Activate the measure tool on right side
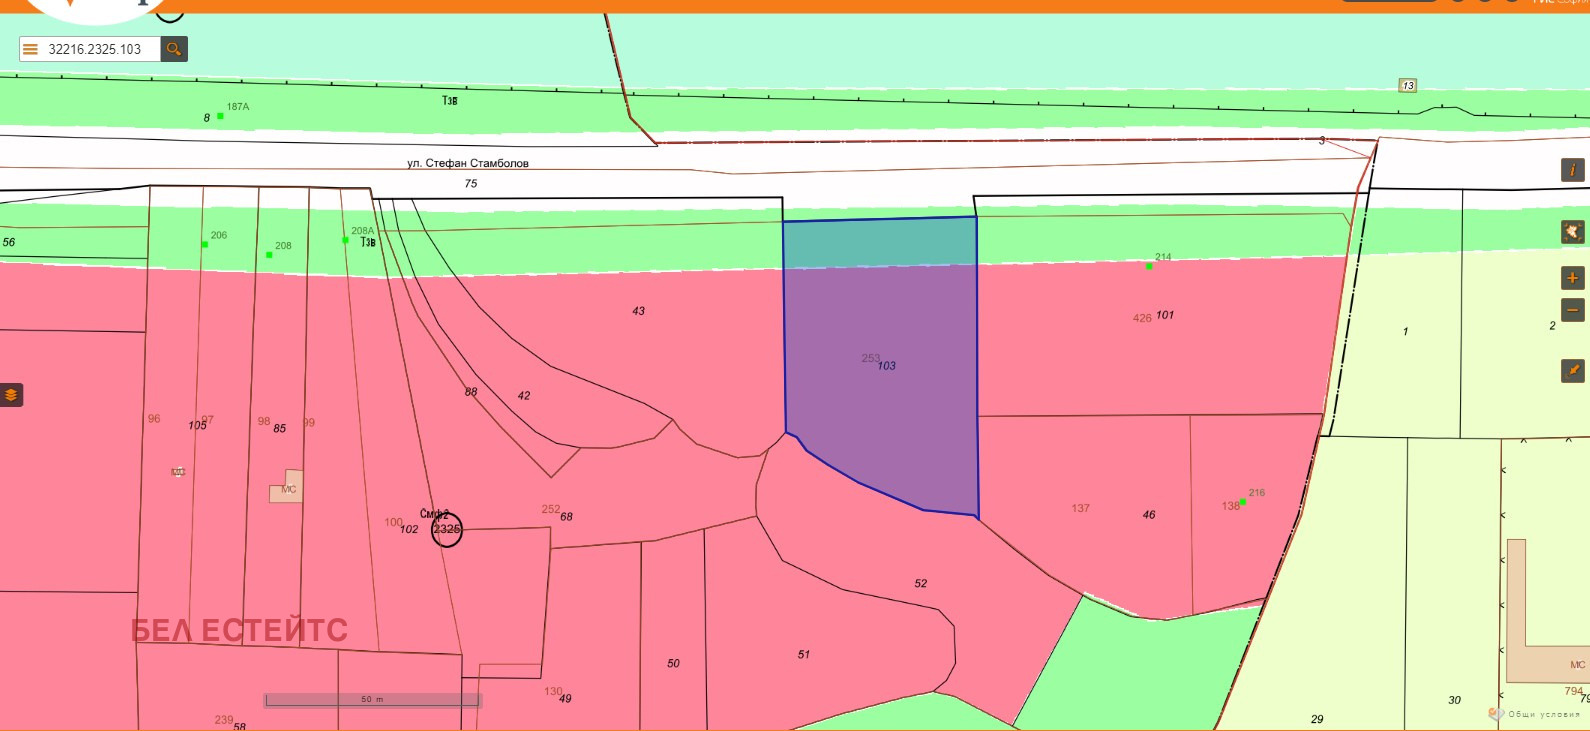Screen dimensions: 1590x731 [1572, 371]
